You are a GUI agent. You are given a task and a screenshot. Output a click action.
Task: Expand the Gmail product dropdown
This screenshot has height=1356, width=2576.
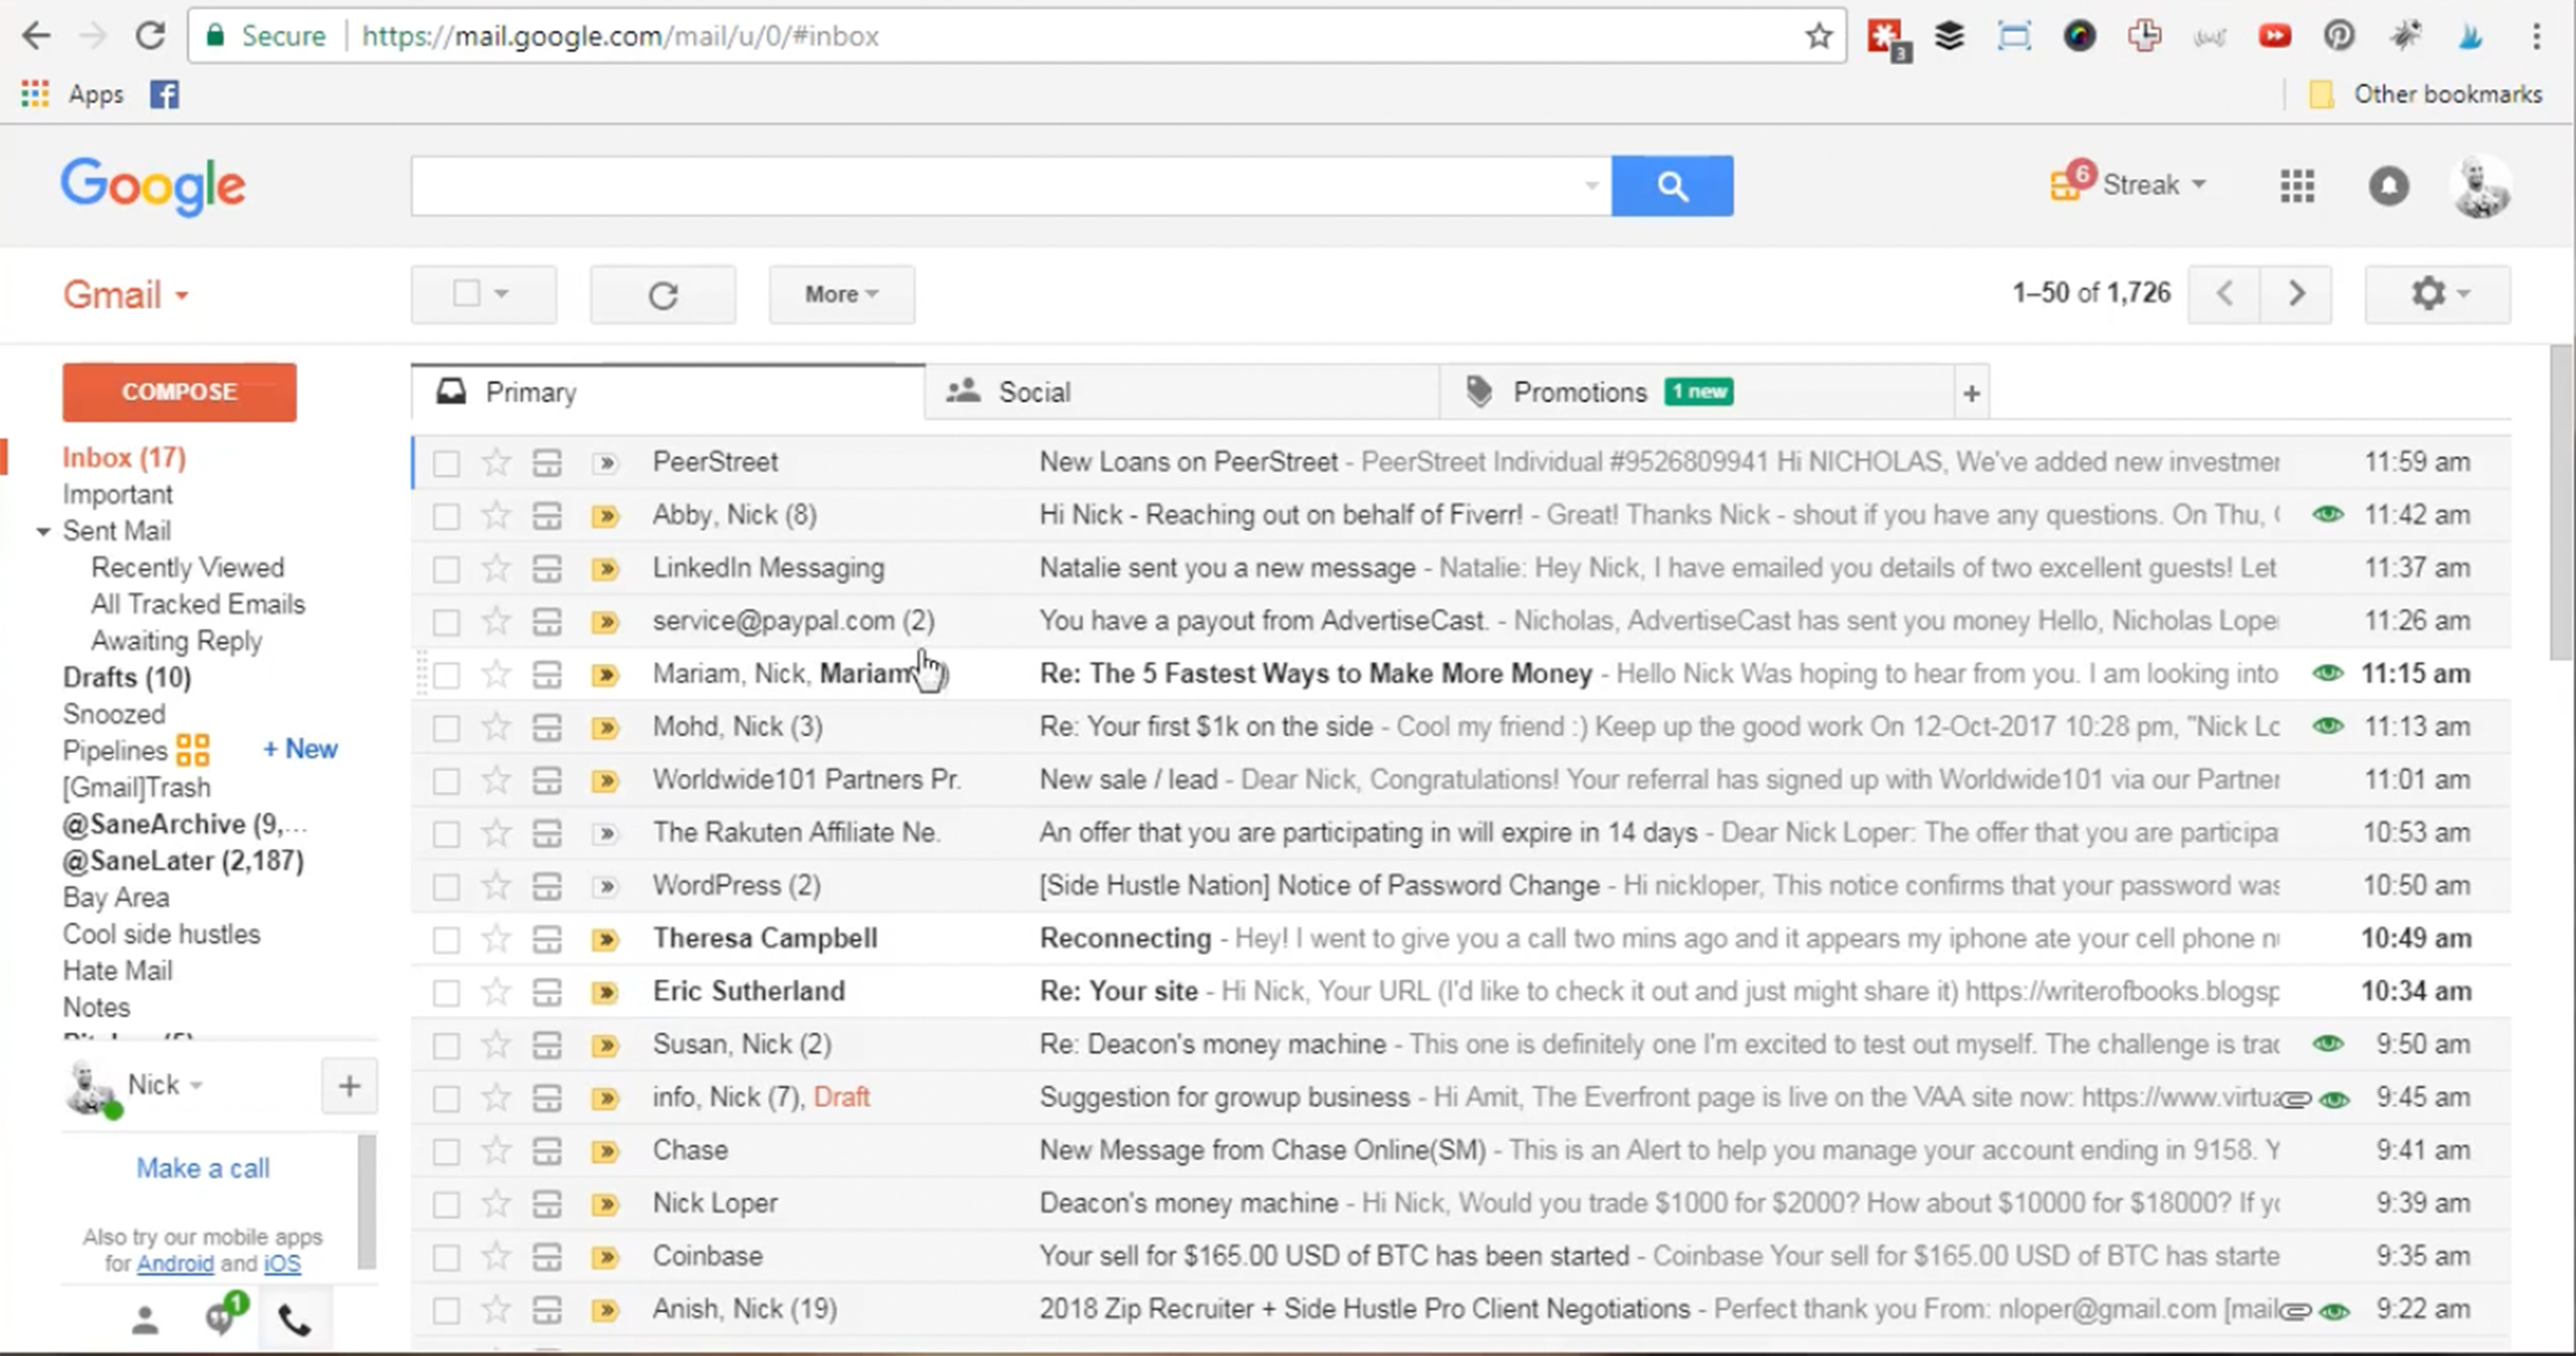tap(126, 295)
